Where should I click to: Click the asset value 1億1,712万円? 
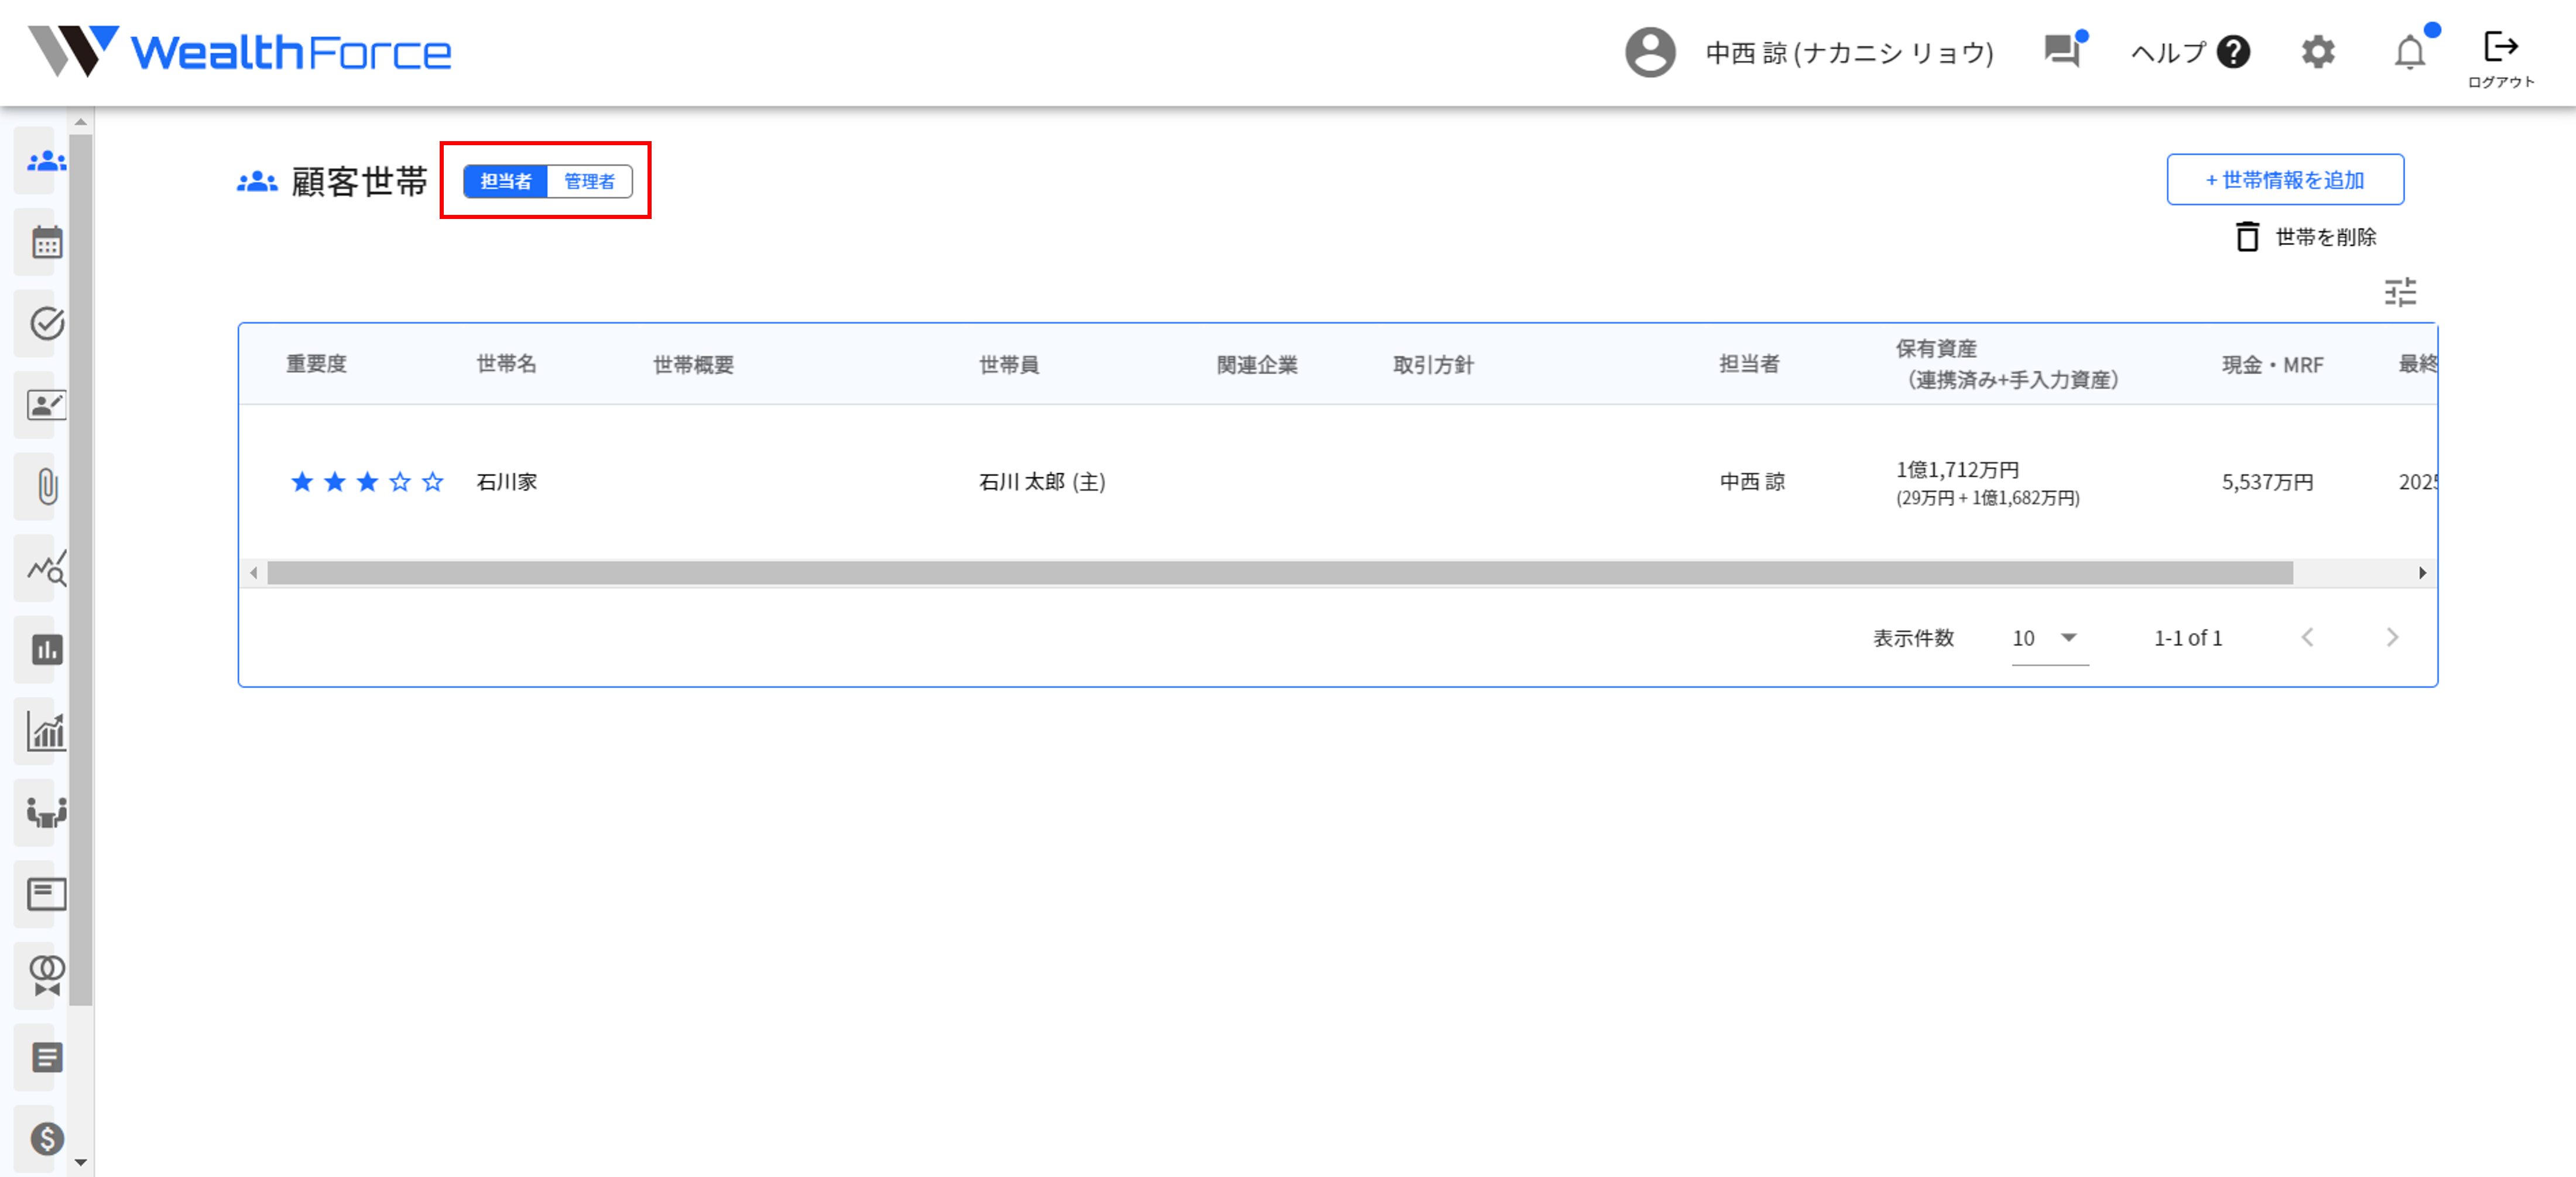coord(1957,470)
